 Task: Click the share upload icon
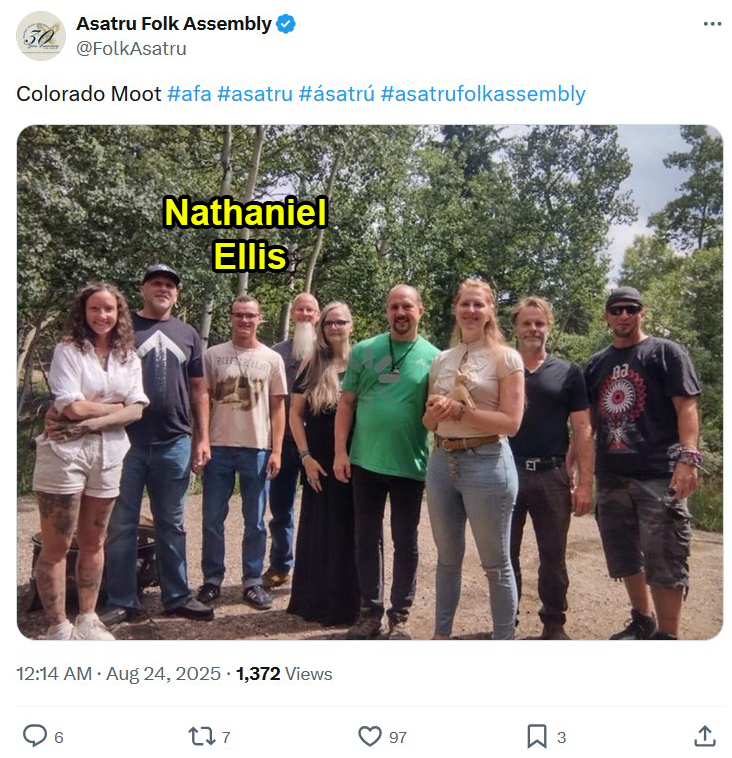pos(705,736)
